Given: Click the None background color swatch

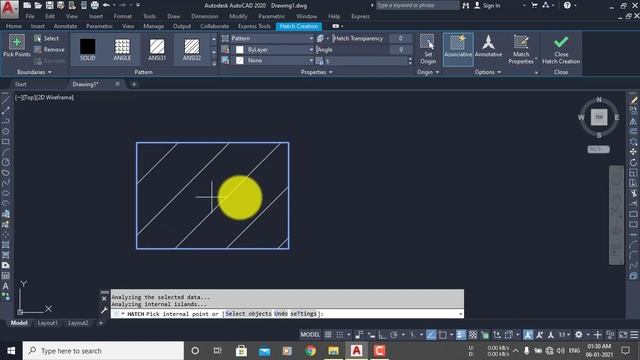Looking at the screenshot, I should pyautogui.click(x=240, y=60).
